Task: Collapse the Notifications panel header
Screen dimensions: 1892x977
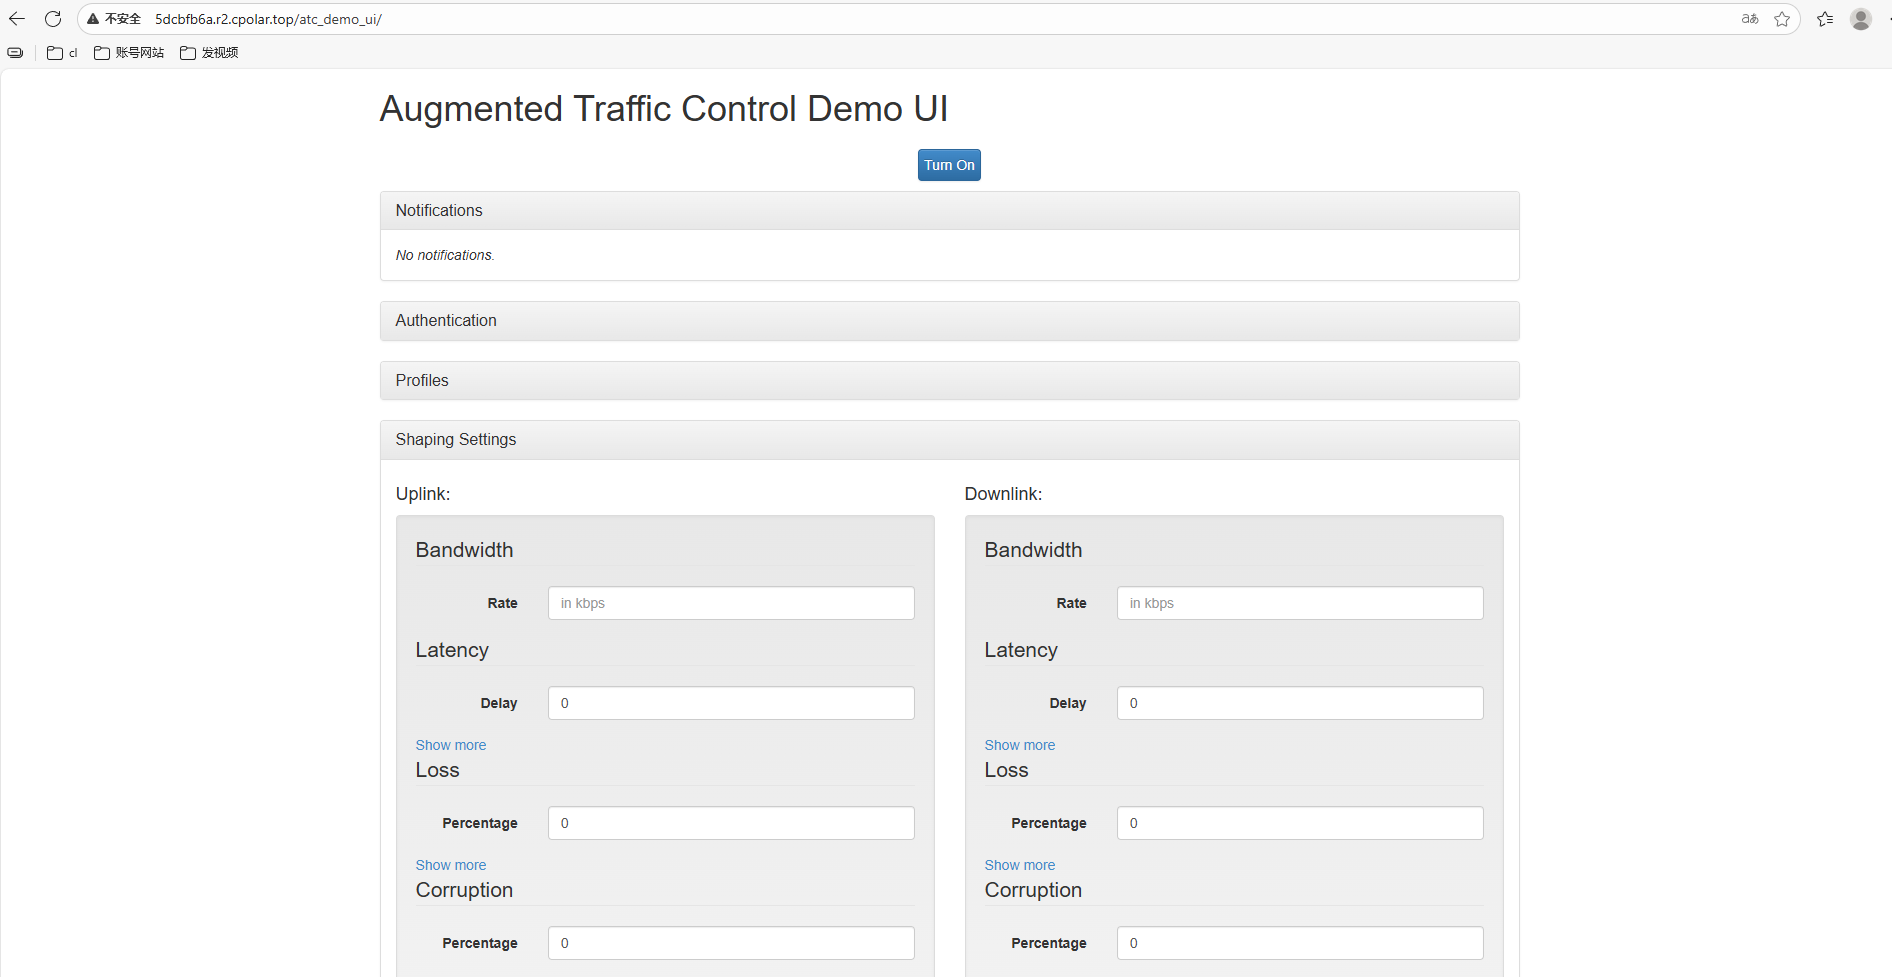Action: [949, 211]
